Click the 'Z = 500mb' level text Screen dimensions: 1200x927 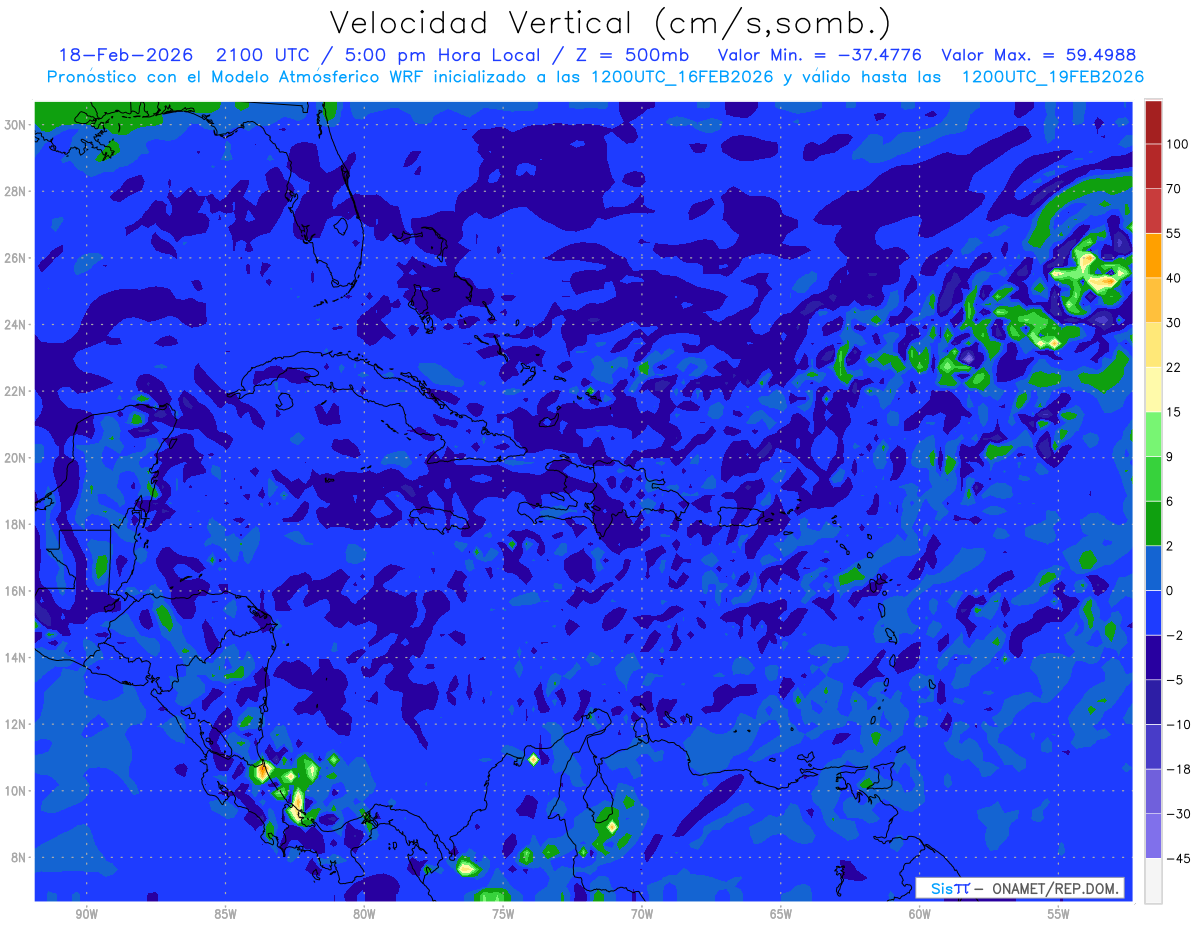tap(632, 55)
